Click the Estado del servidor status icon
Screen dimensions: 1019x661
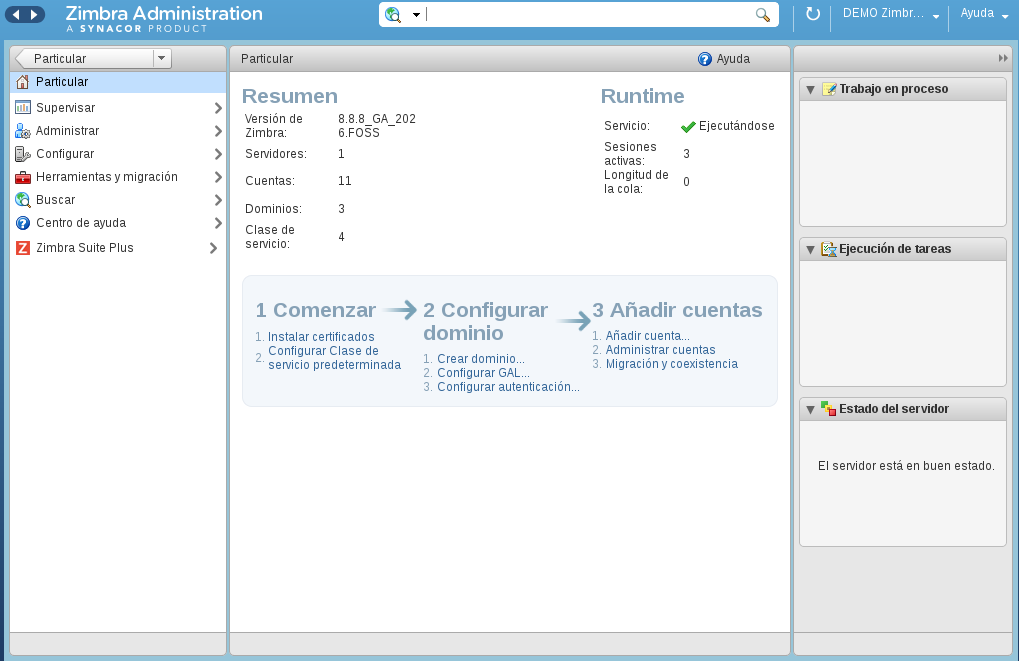point(829,409)
